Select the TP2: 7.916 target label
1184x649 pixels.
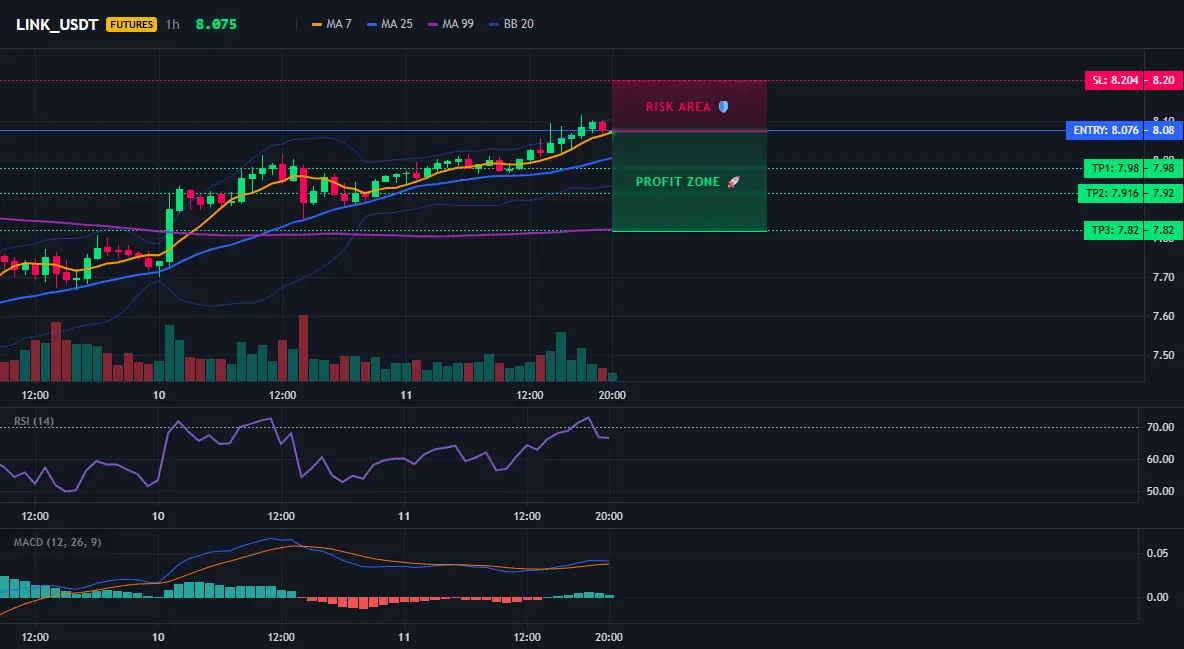(x=1111, y=193)
